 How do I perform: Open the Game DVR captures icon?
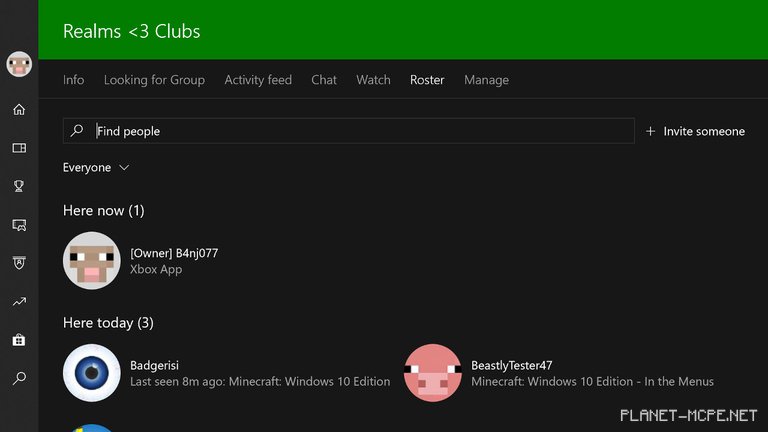coord(19,225)
